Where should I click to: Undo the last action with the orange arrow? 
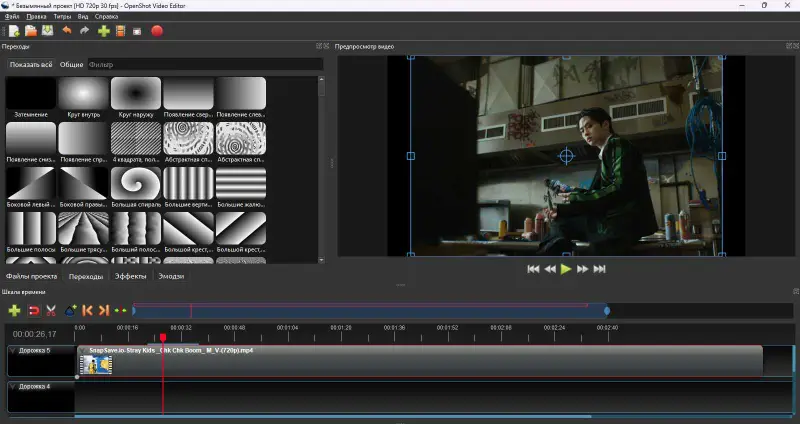point(67,31)
